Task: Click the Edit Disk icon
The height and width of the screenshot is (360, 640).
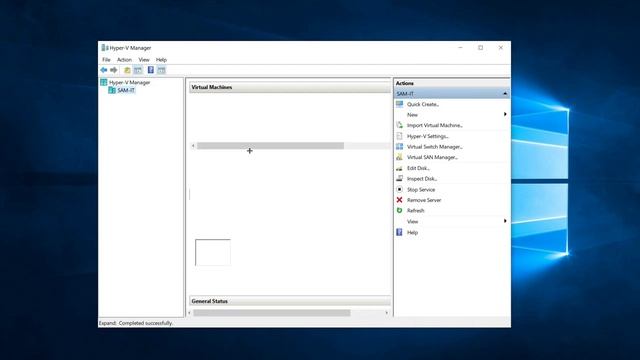Action: point(400,168)
